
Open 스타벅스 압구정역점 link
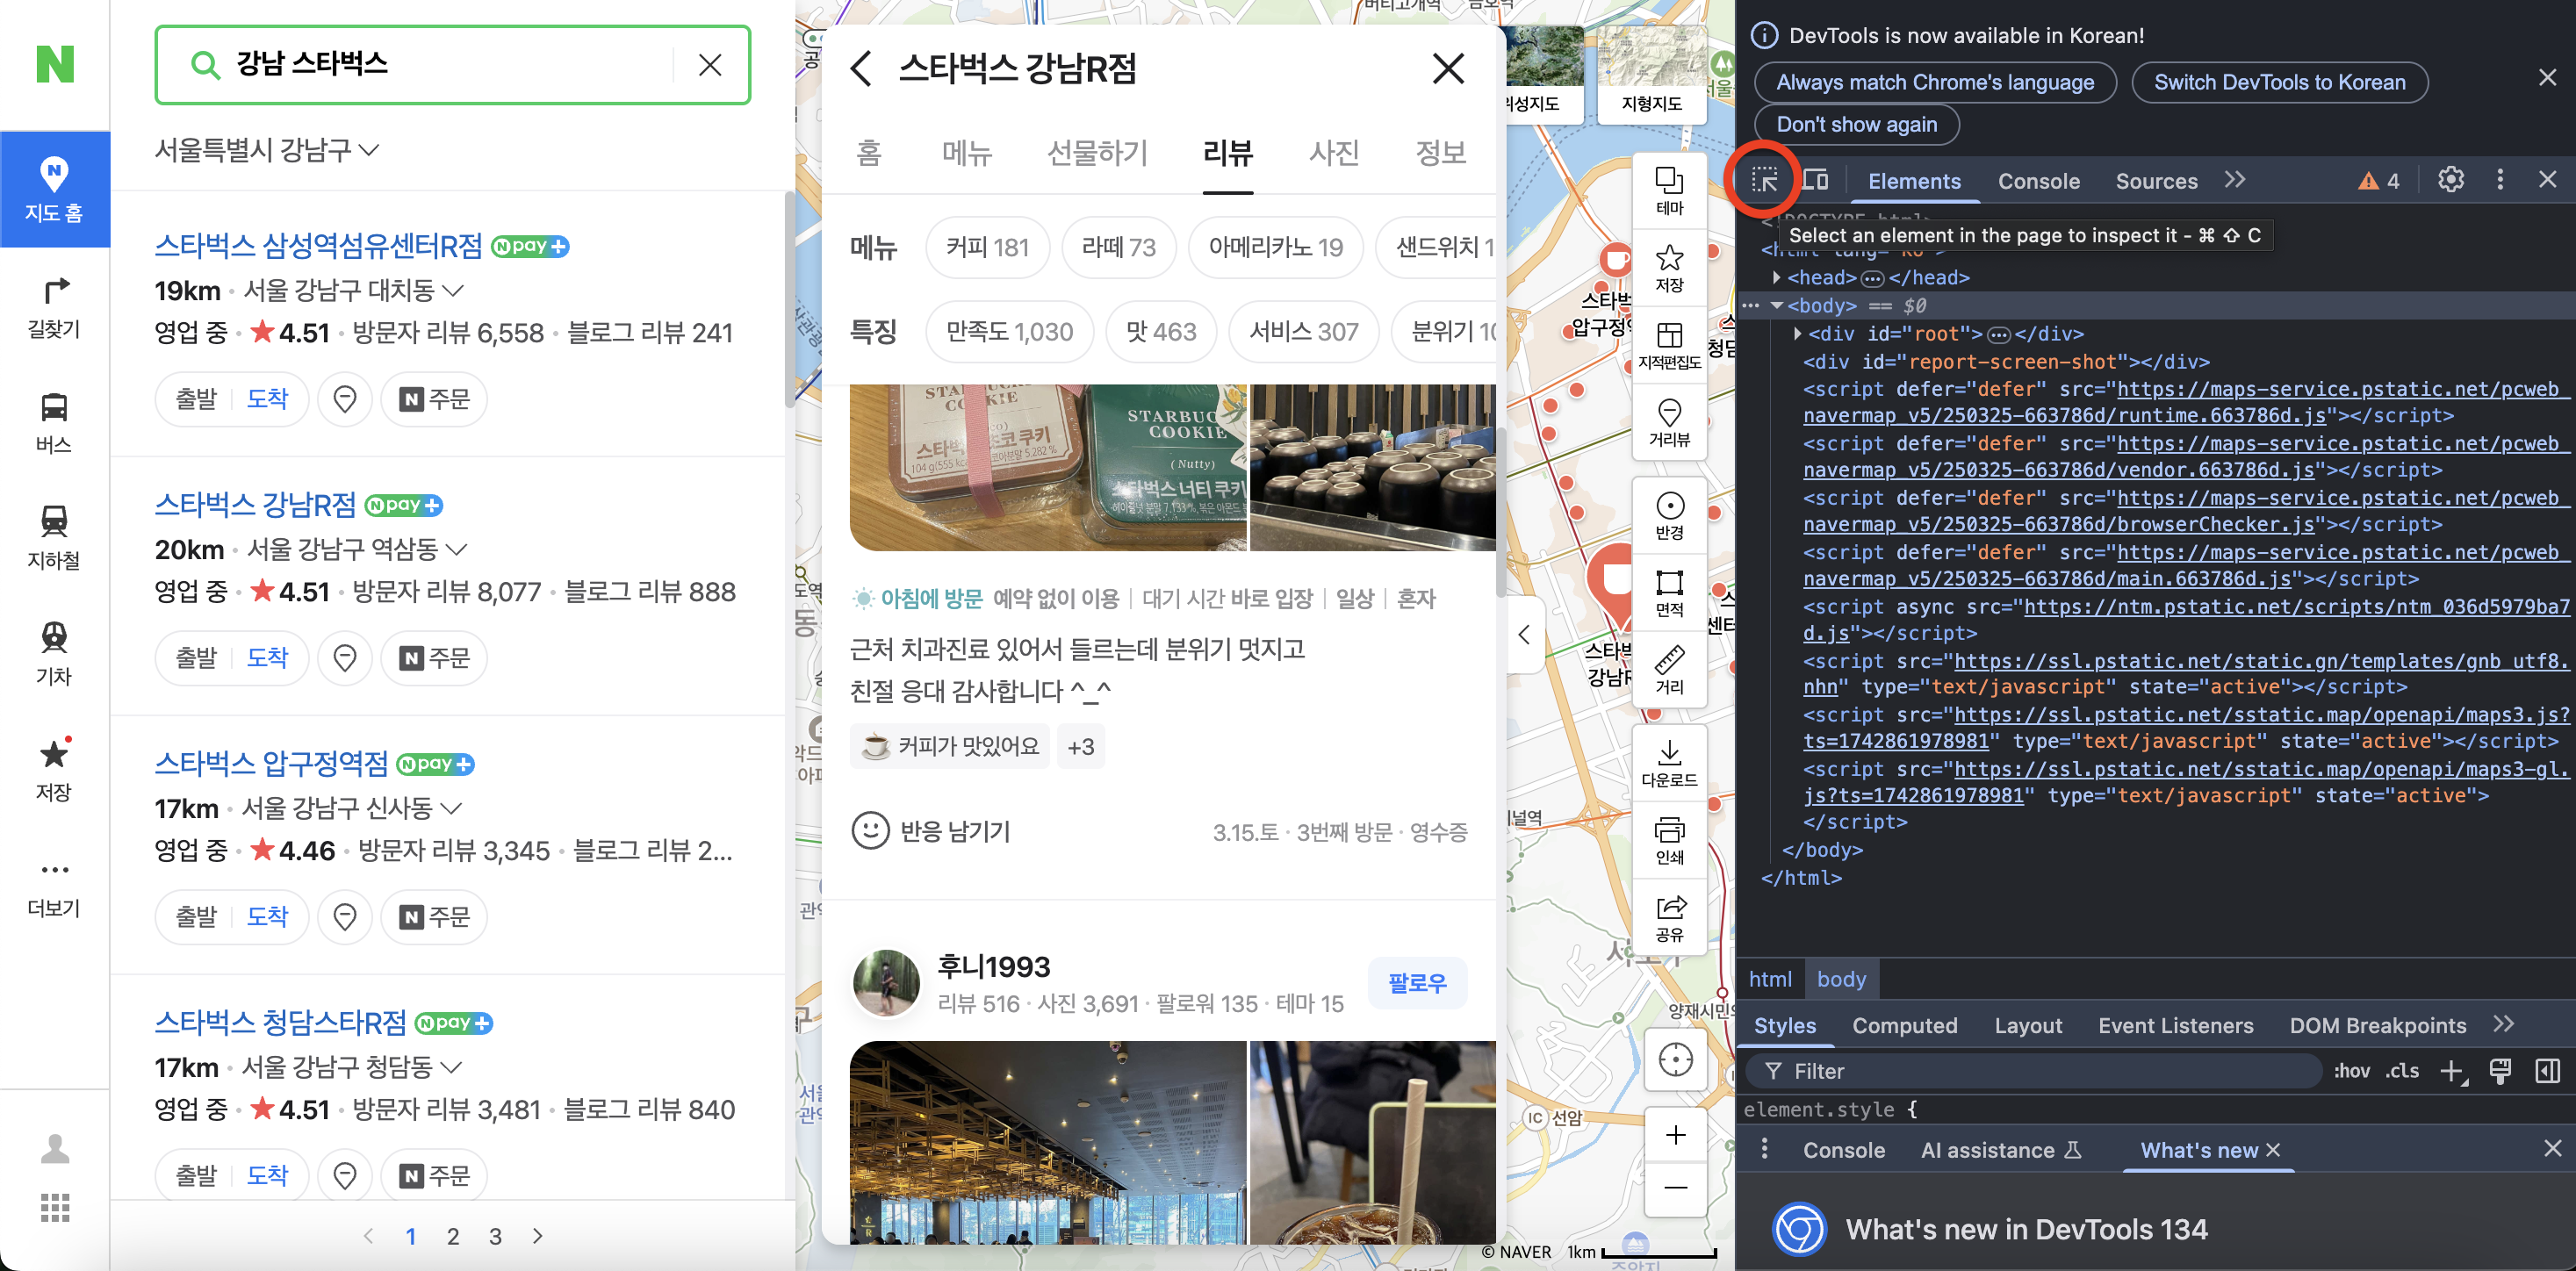pyautogui.click(x=271, y=763)
